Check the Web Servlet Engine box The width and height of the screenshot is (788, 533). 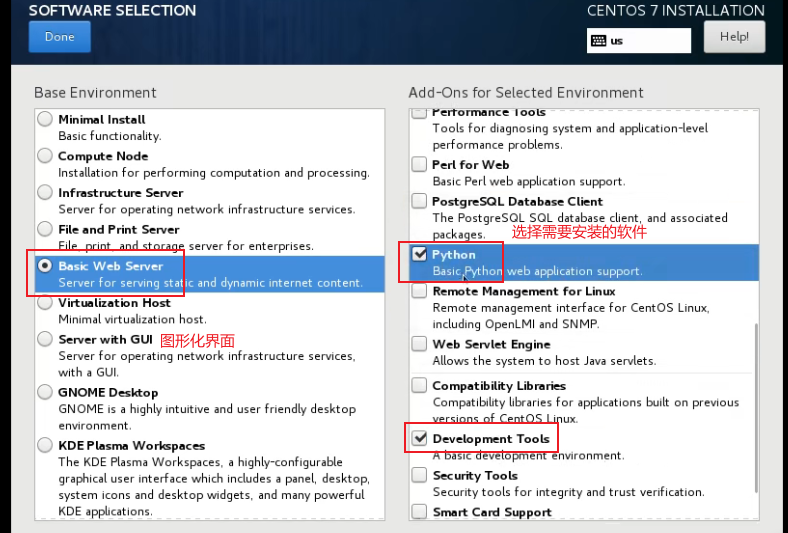coord(419,344)
